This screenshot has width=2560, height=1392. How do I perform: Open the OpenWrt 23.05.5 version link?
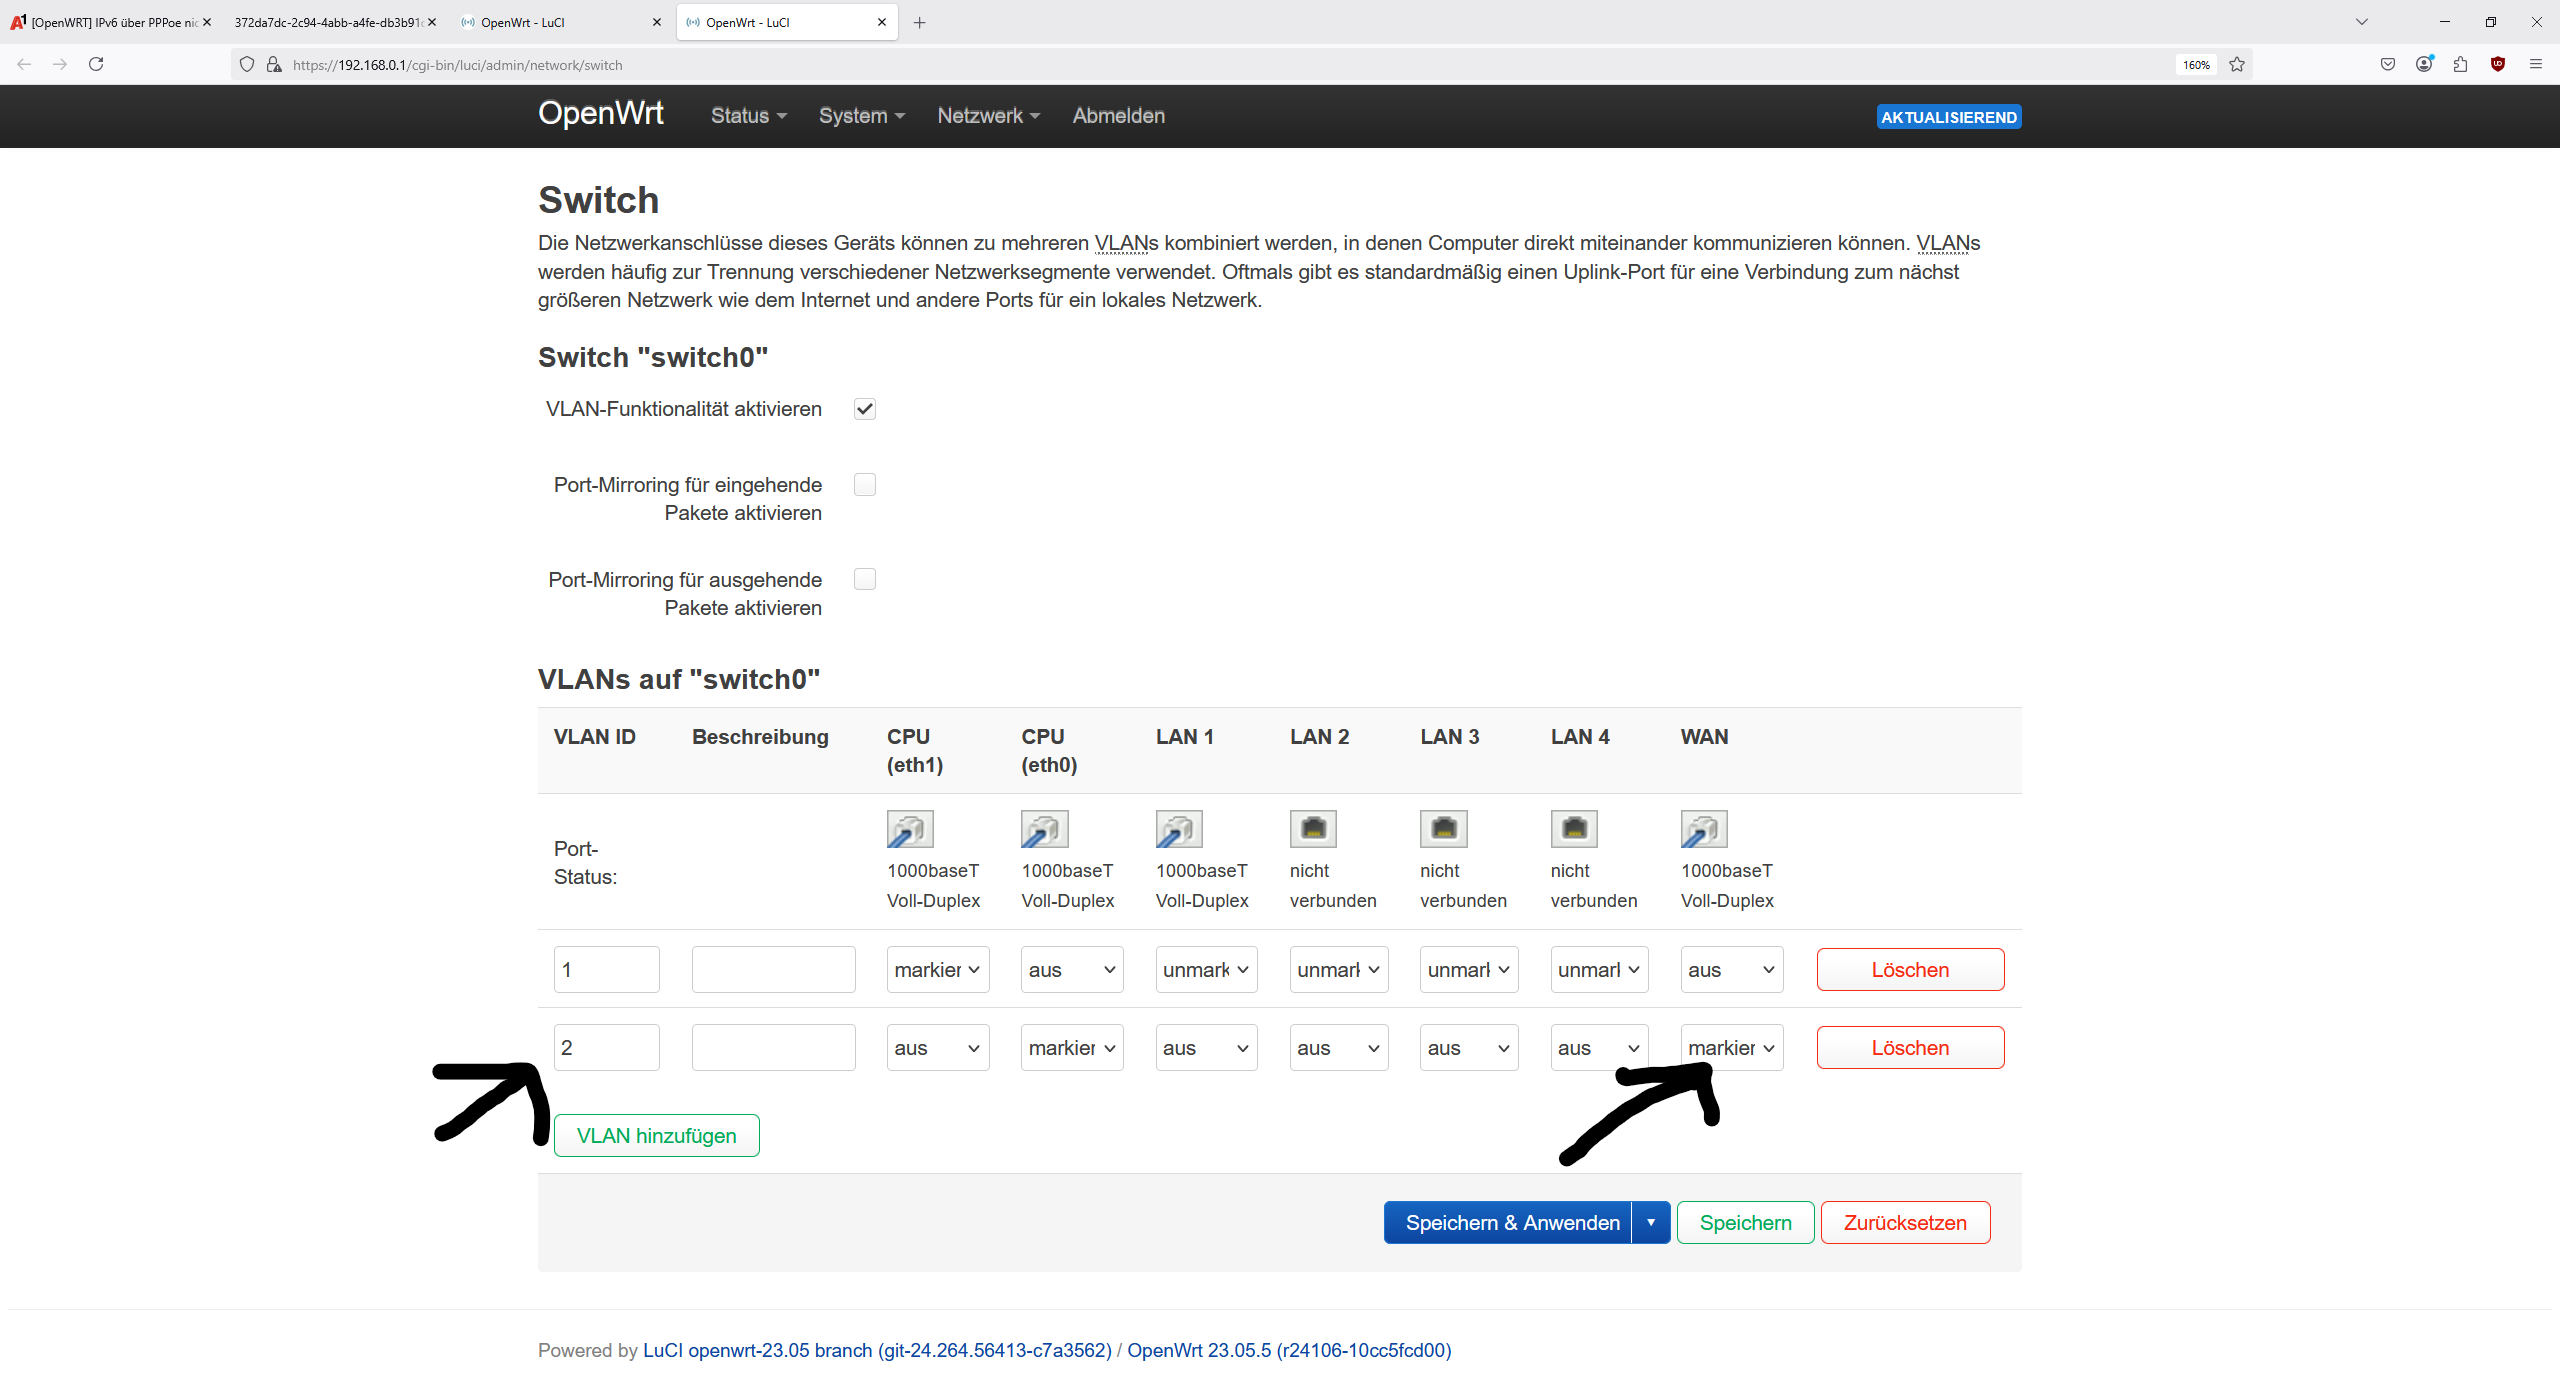(x=1289, y=1350)
